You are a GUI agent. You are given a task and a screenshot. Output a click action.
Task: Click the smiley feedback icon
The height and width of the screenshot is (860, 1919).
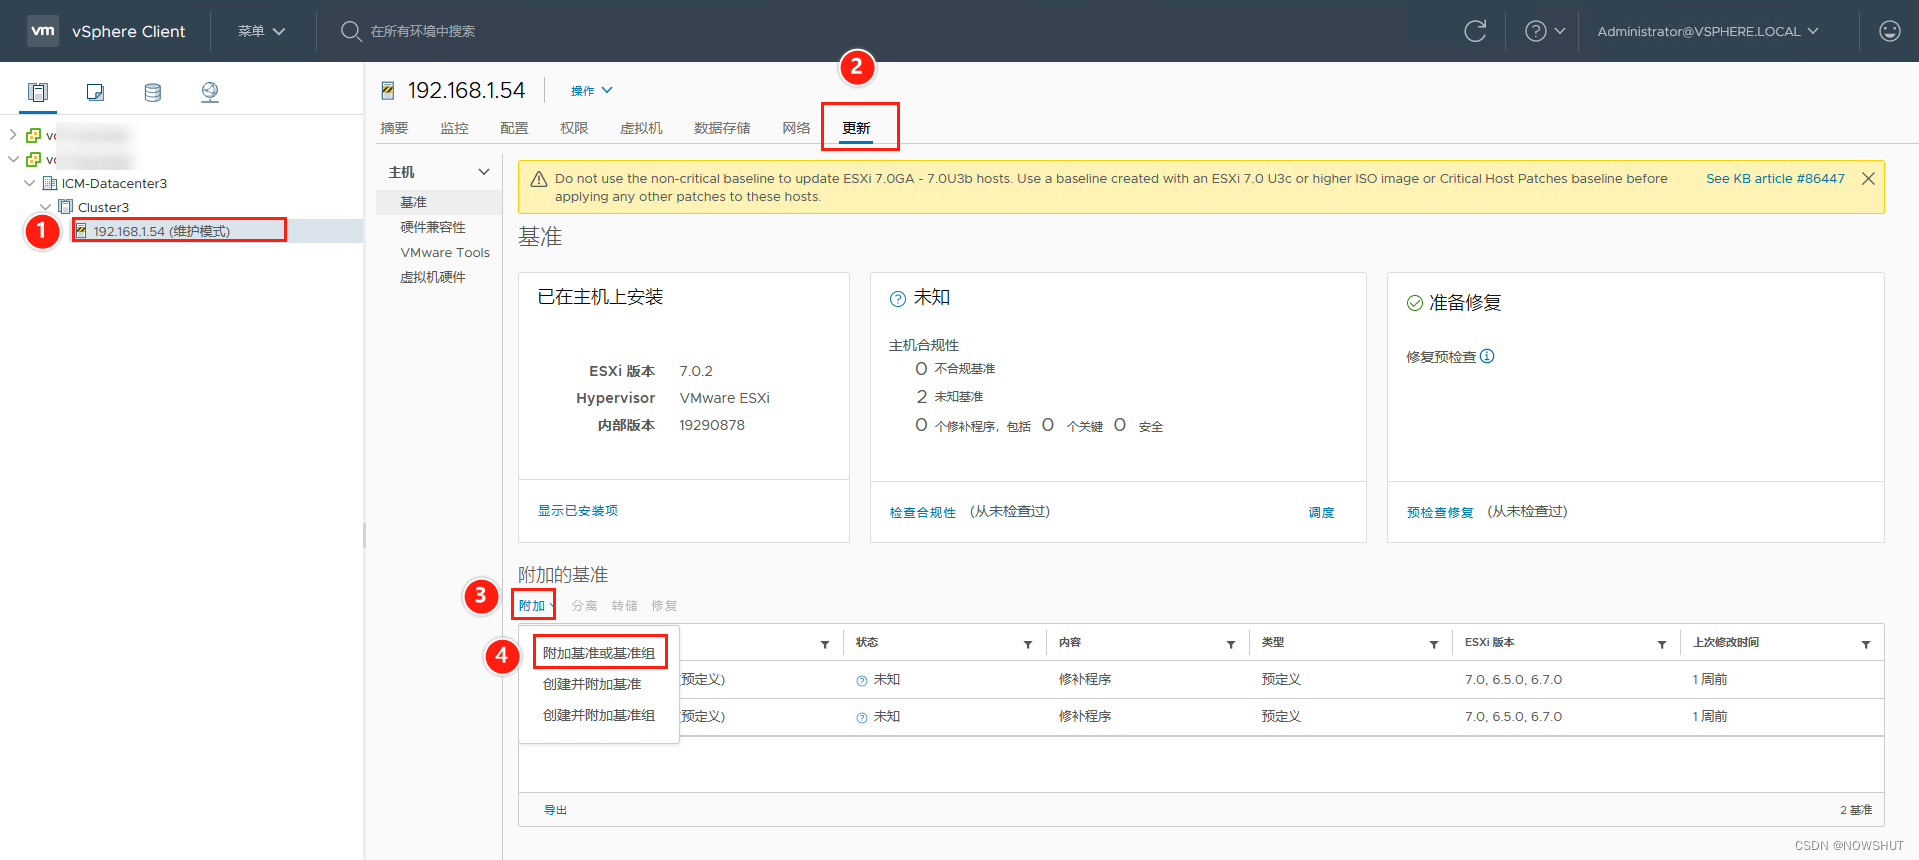[1890, 31]
